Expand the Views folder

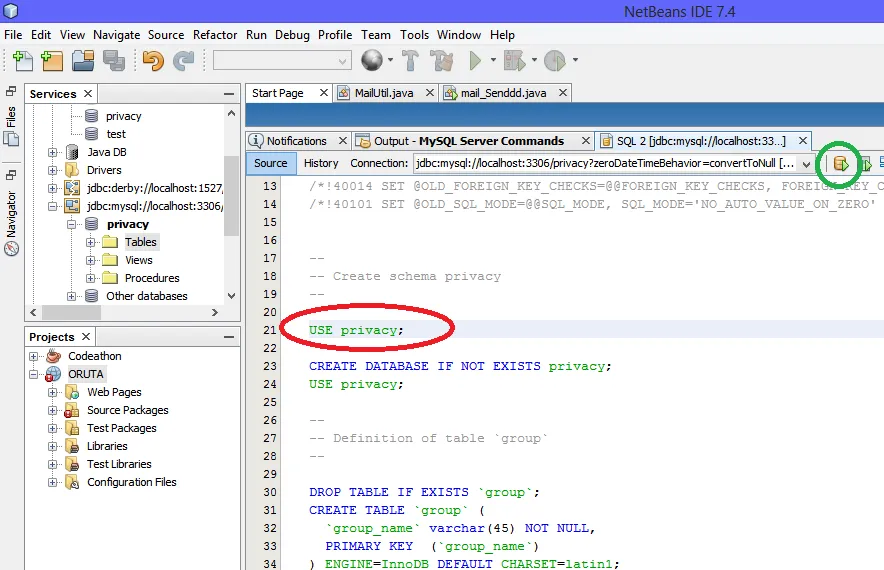(90, 260)
